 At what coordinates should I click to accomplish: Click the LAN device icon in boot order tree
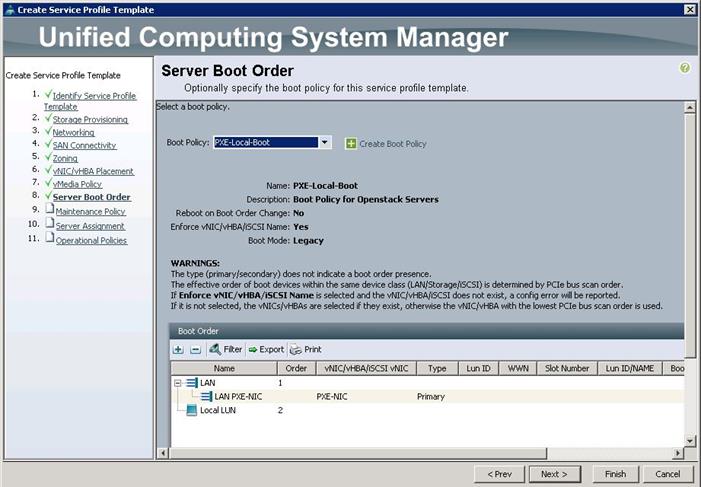pyautogui.click(x=192, y=383)
